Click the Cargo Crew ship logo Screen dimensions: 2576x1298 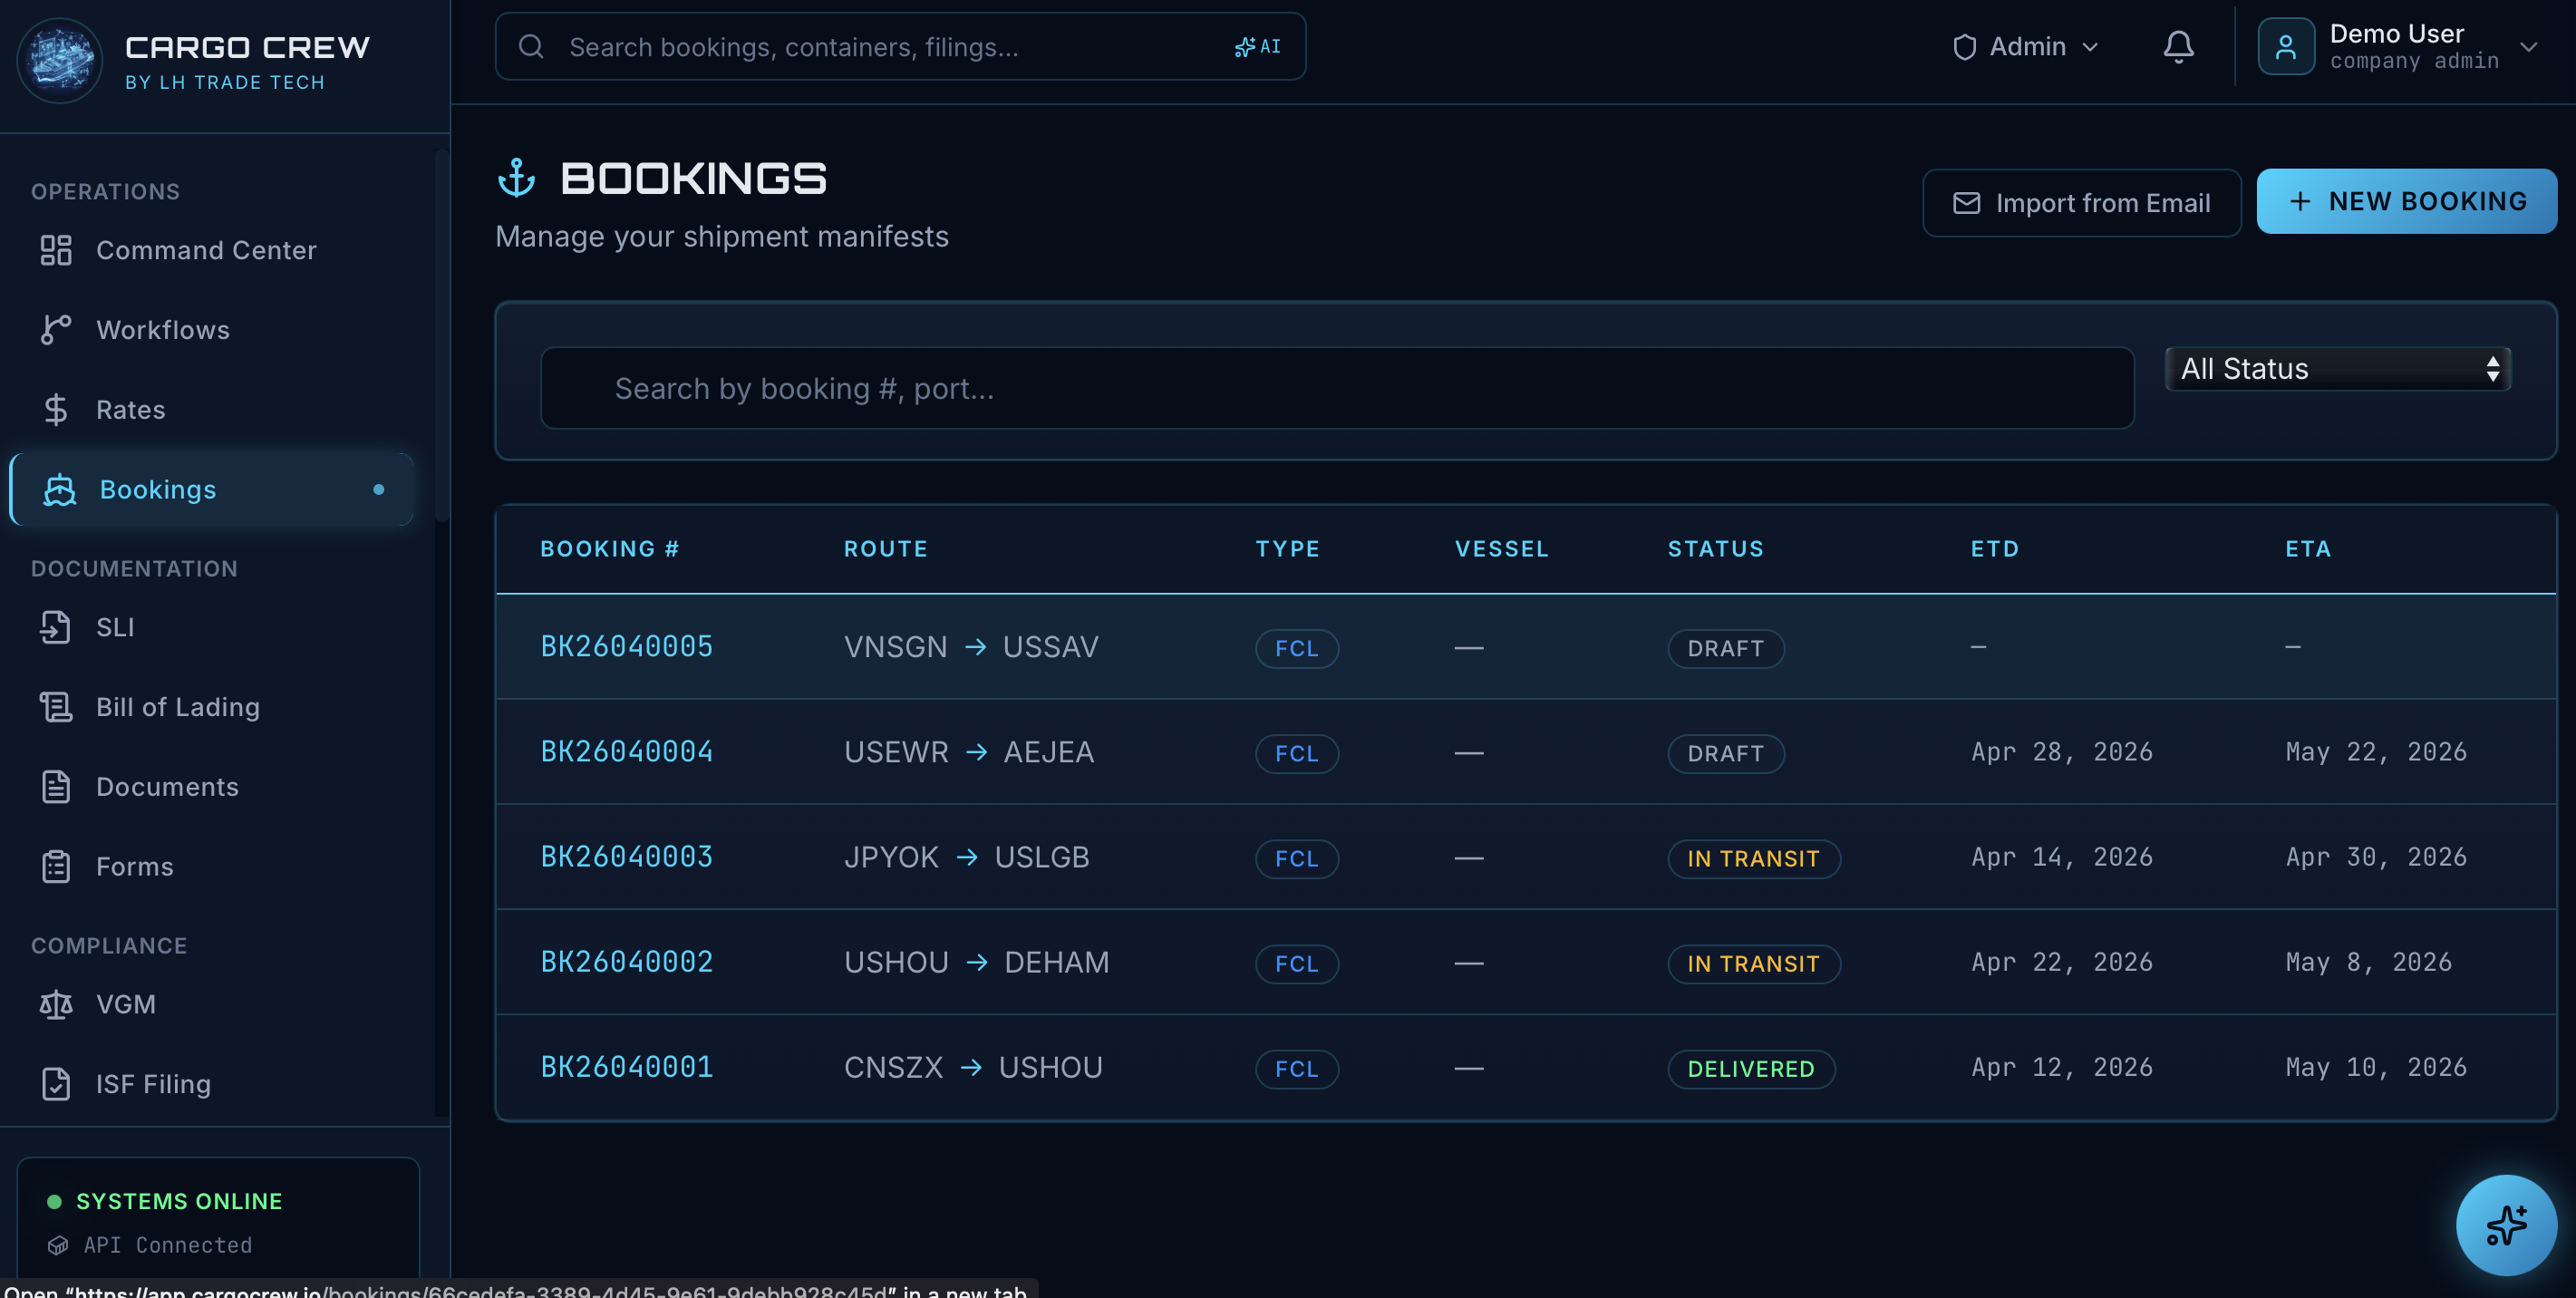[x=60, y=61]
